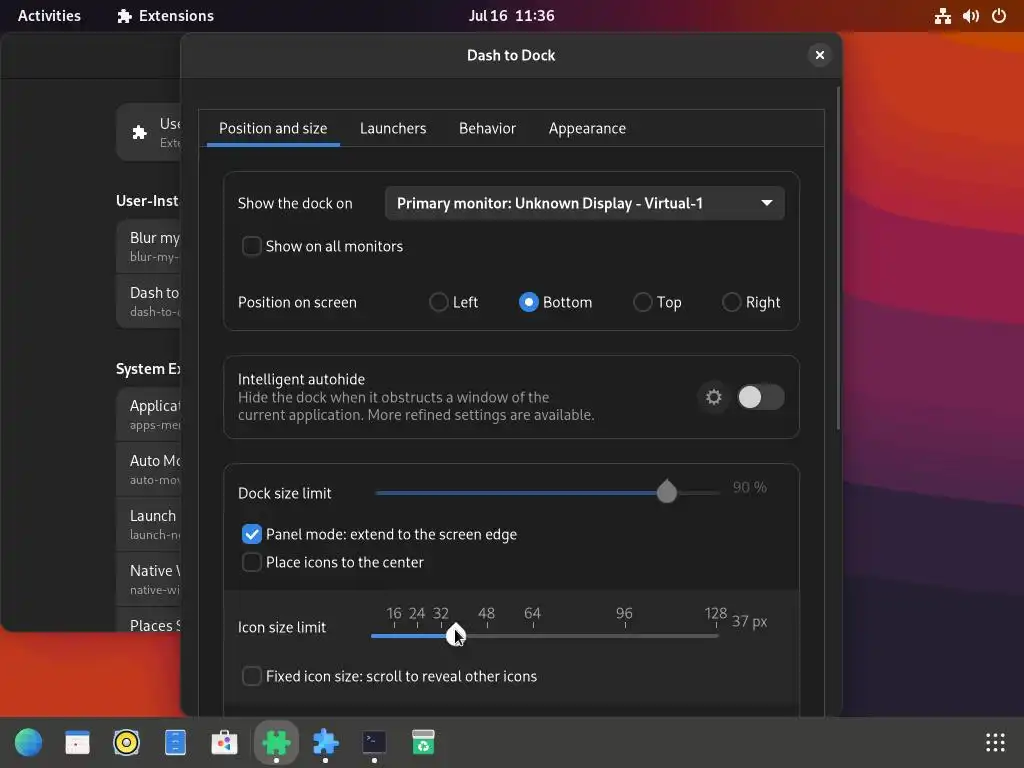Select Blur my extension row in Extensions window

tap(150, 246)
